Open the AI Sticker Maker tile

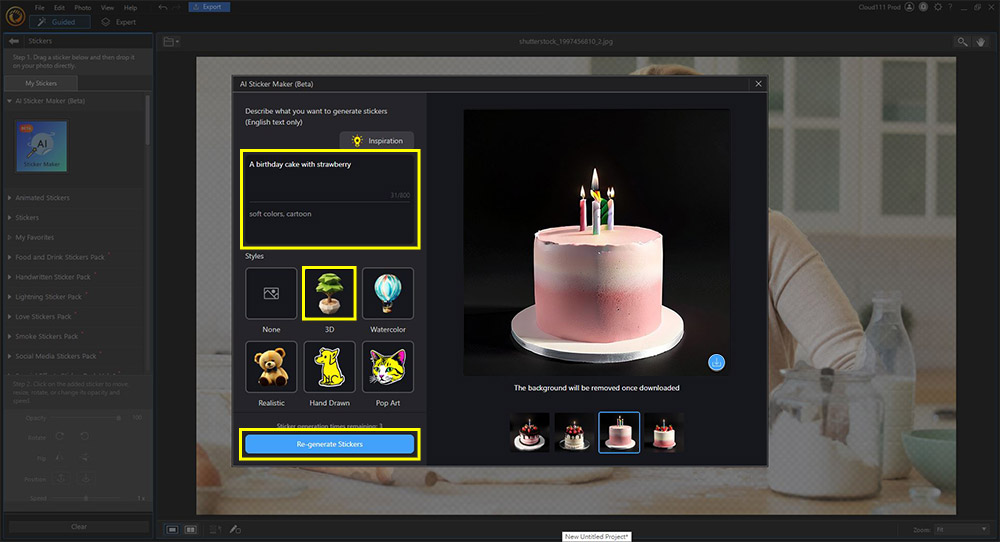(x=41, y=146)
